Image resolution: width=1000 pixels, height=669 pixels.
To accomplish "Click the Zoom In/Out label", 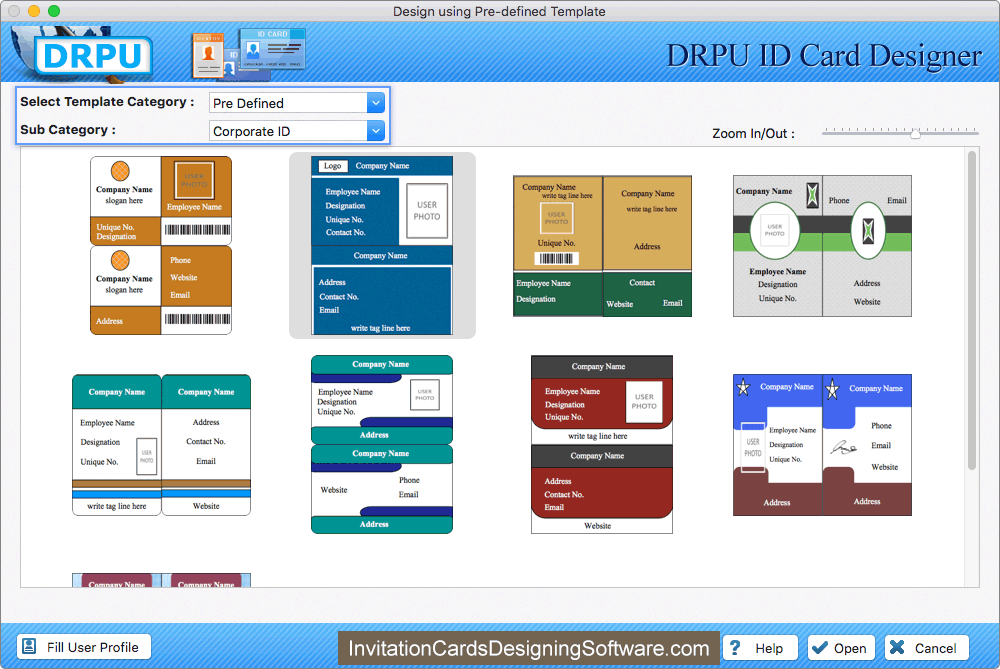I will point(753,133).
